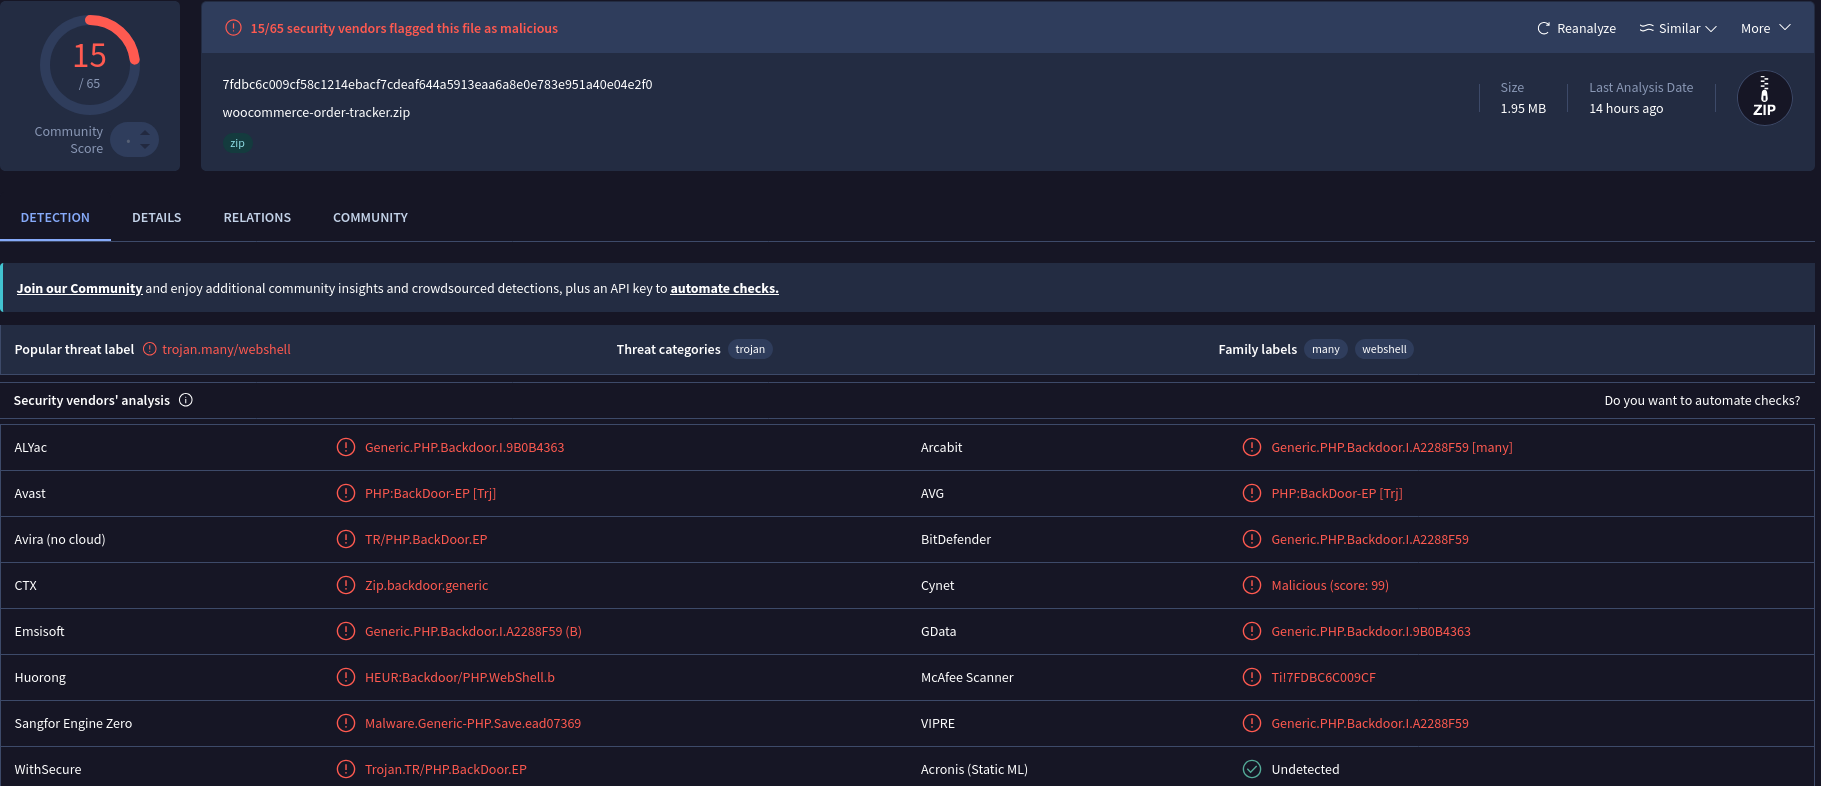The image size is (1821, 786).
Task: Click the warning icon in the Huorong row
Action: click(x=346, y=677)
